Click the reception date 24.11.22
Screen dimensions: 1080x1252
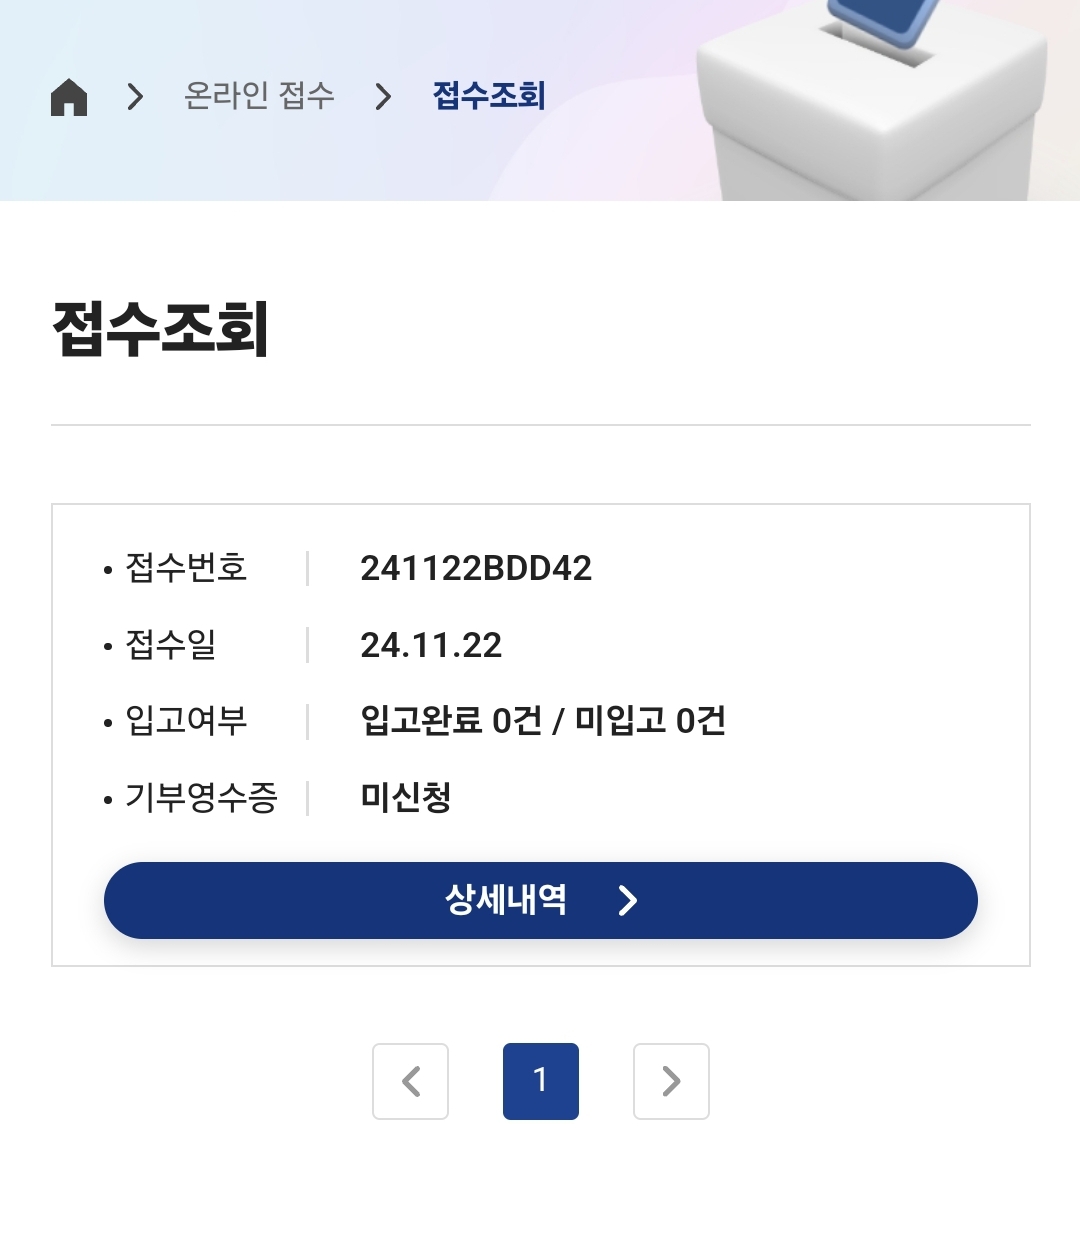tap(431, 645)
